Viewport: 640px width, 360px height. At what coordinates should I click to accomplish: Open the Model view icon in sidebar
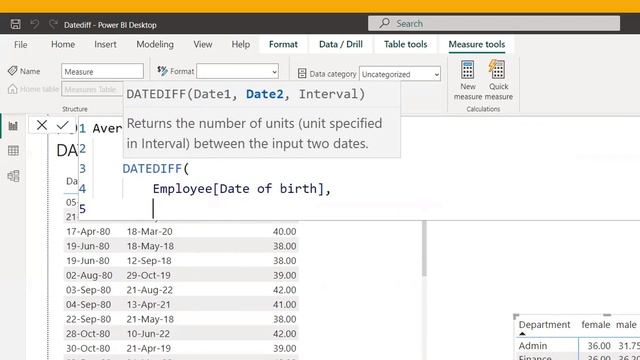[x=13, y=176]
